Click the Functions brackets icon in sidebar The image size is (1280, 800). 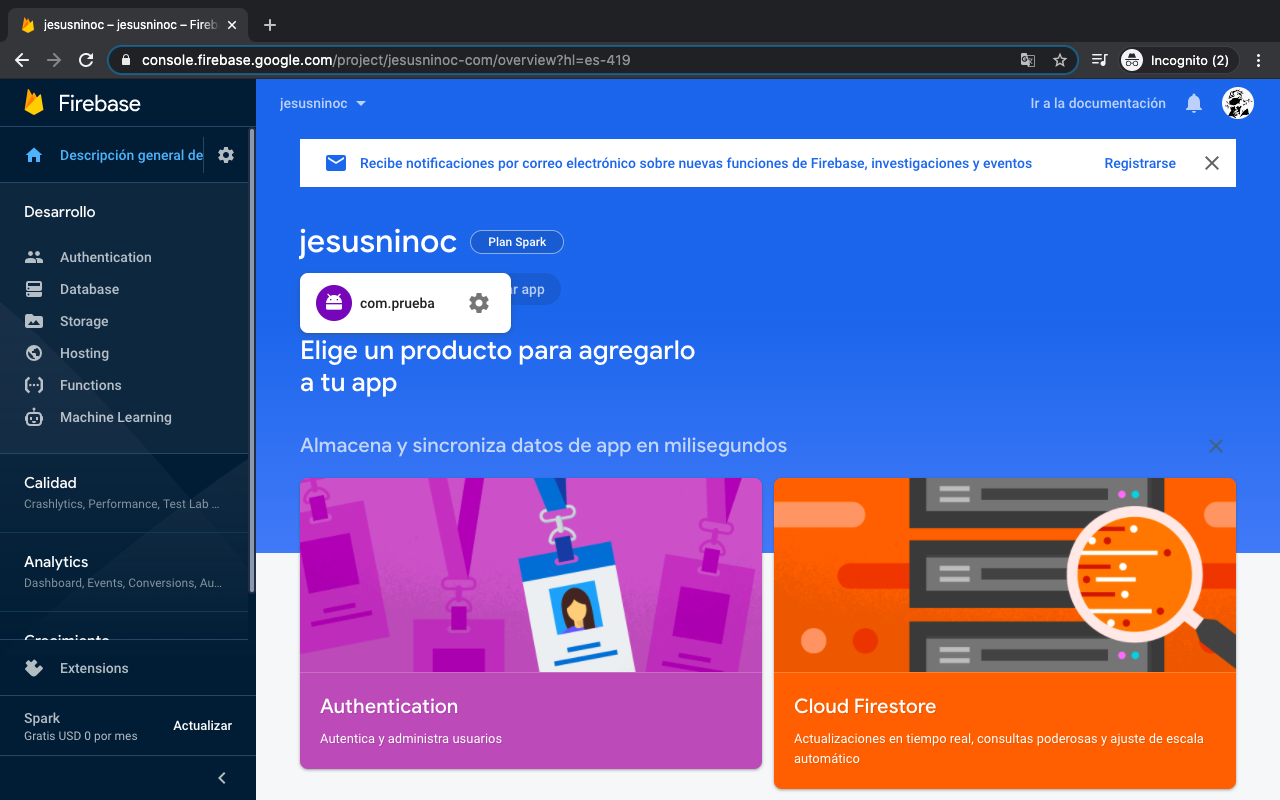(34, 385)
